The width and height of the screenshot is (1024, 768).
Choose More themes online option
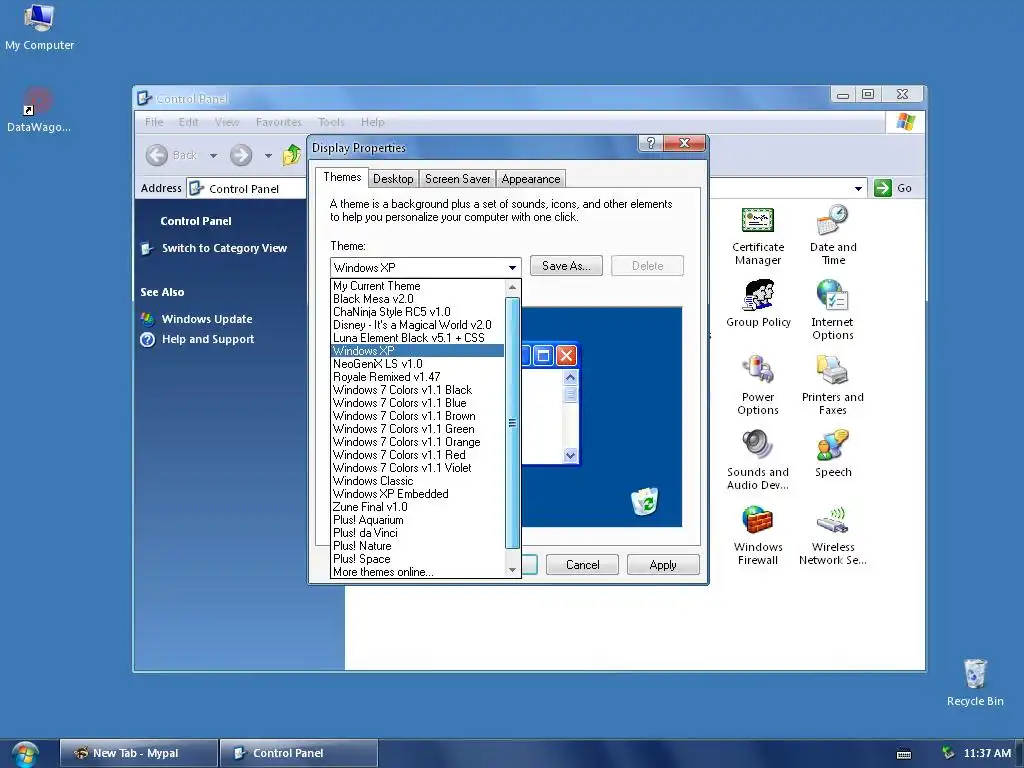click(x=417, y=572)
